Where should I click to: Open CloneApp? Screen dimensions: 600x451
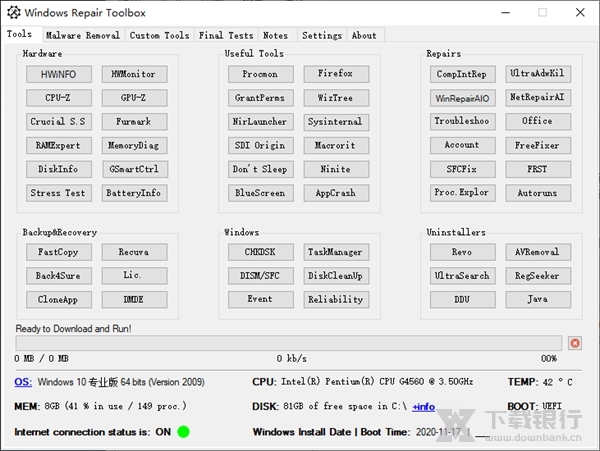point(59,300)
